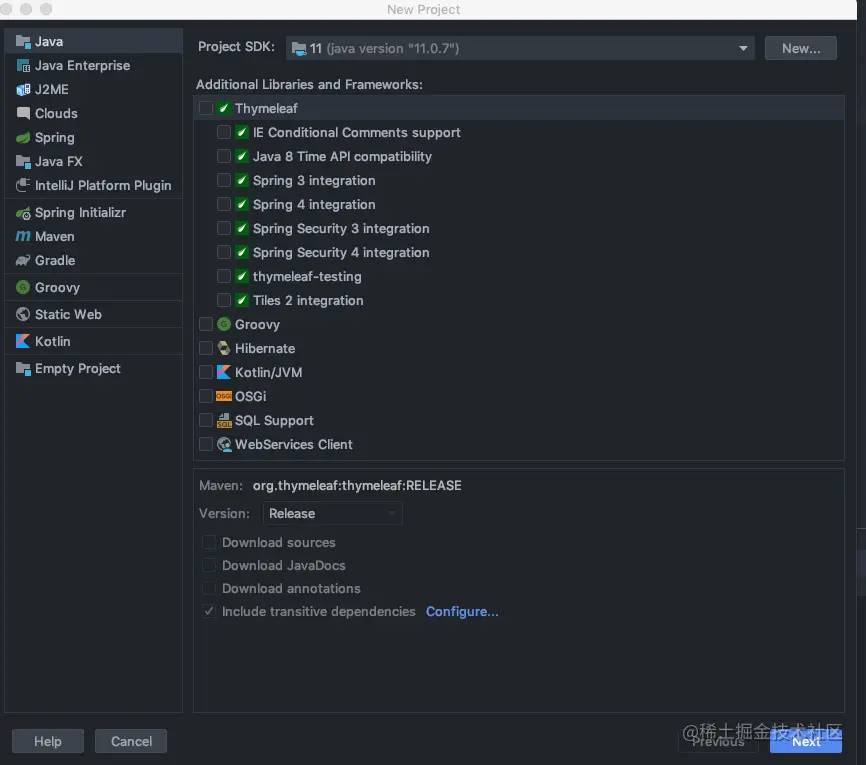Viewport: 866px width, 765px height.
Task: Open the Configure... link
Action: point(462,611)
